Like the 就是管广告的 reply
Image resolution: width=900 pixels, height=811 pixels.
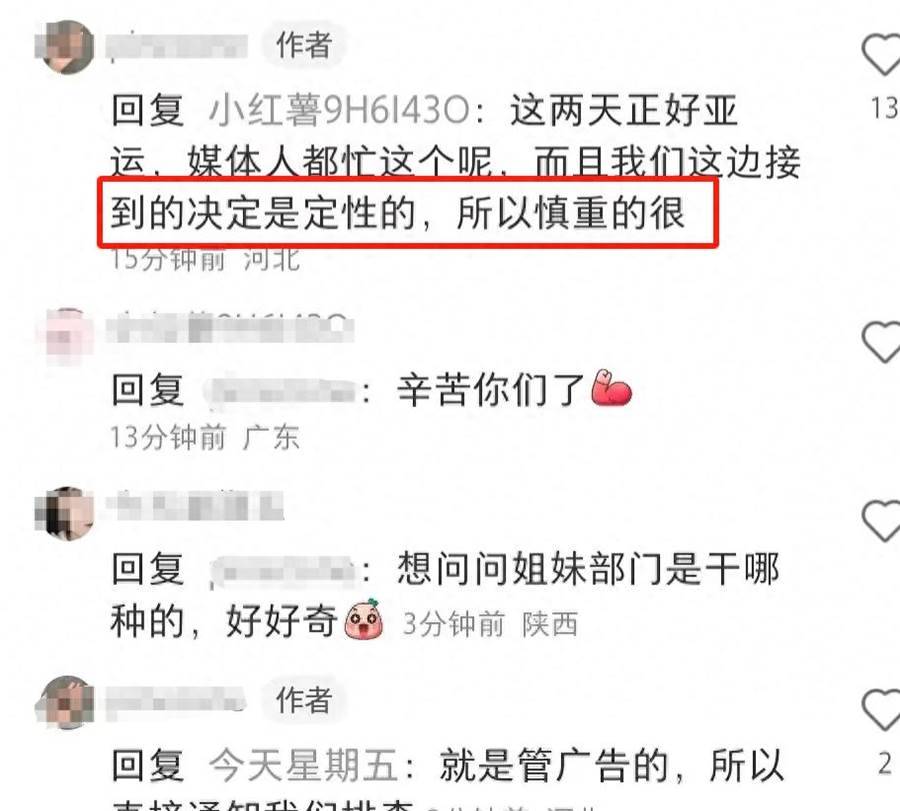[882, 711]
